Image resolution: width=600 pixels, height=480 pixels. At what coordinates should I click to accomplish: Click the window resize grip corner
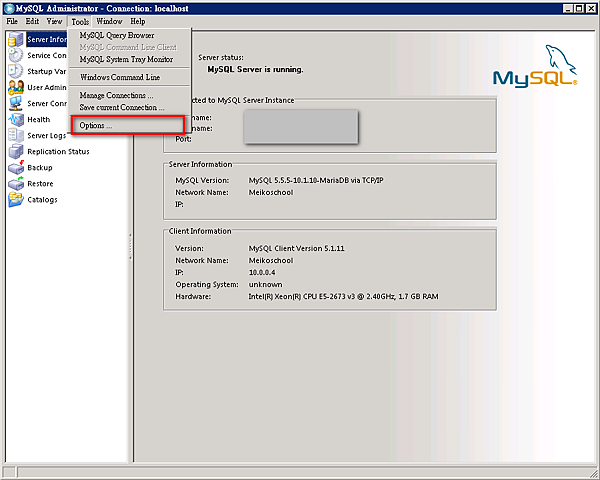click(x=593, y=472)
